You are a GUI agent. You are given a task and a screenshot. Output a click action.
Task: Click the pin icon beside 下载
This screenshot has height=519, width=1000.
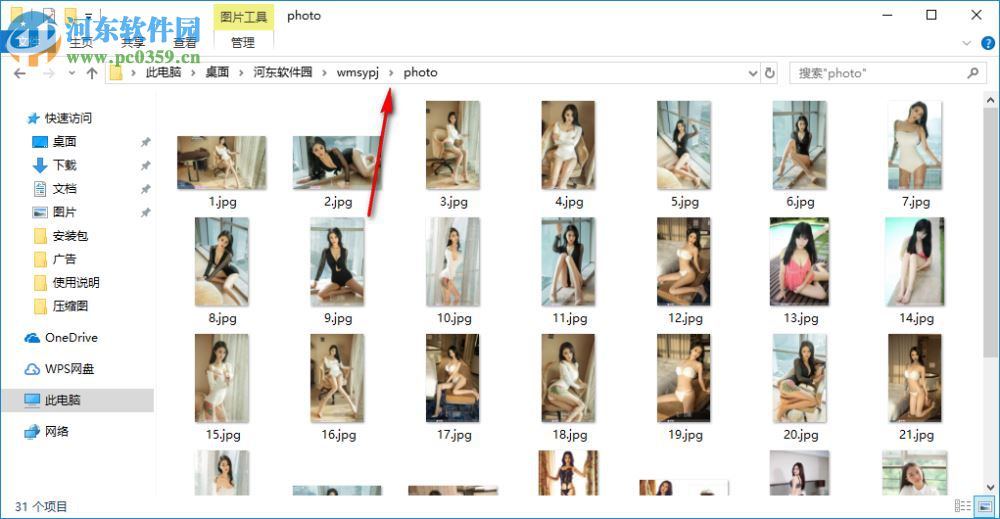145,166
